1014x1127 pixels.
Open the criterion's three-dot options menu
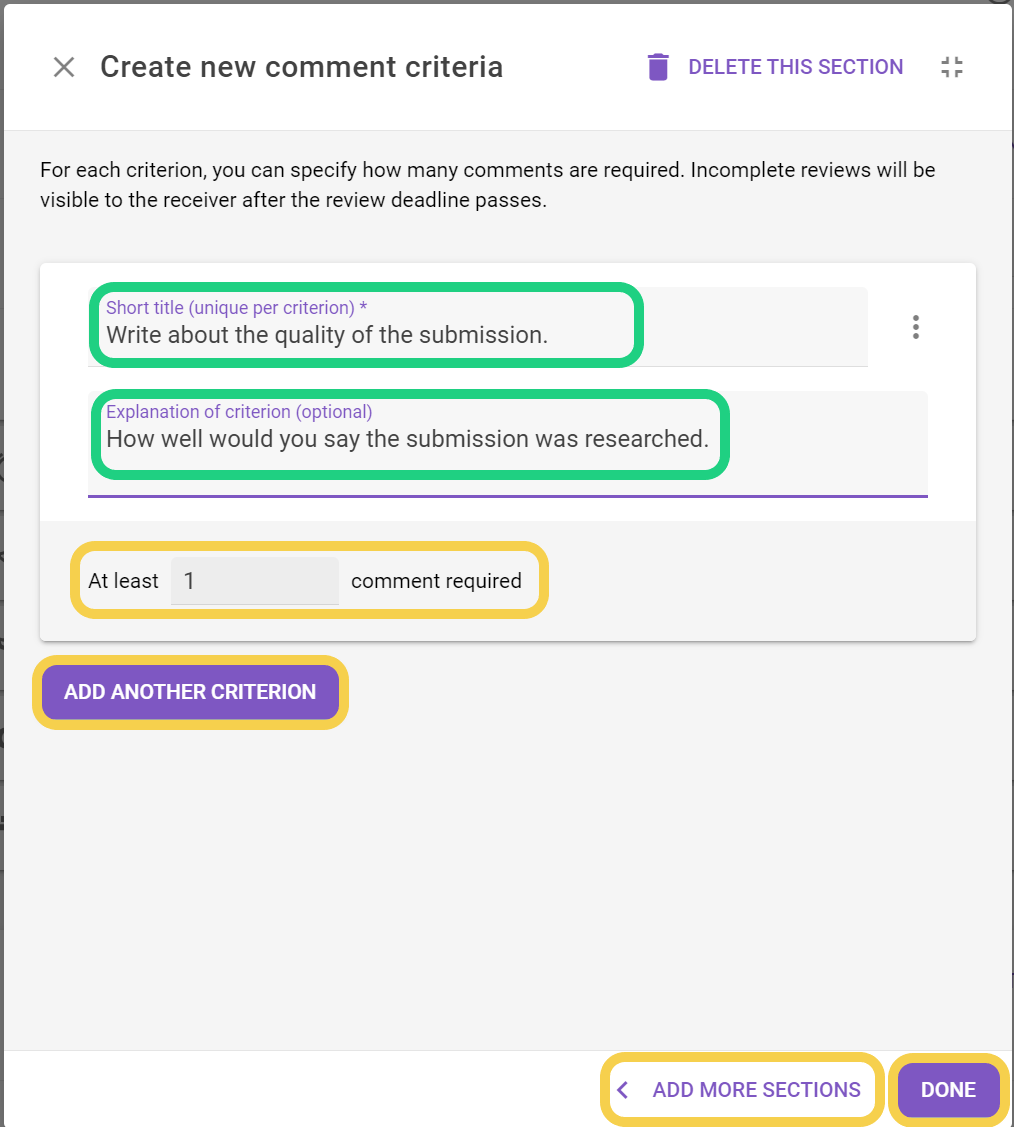point(915,327)
